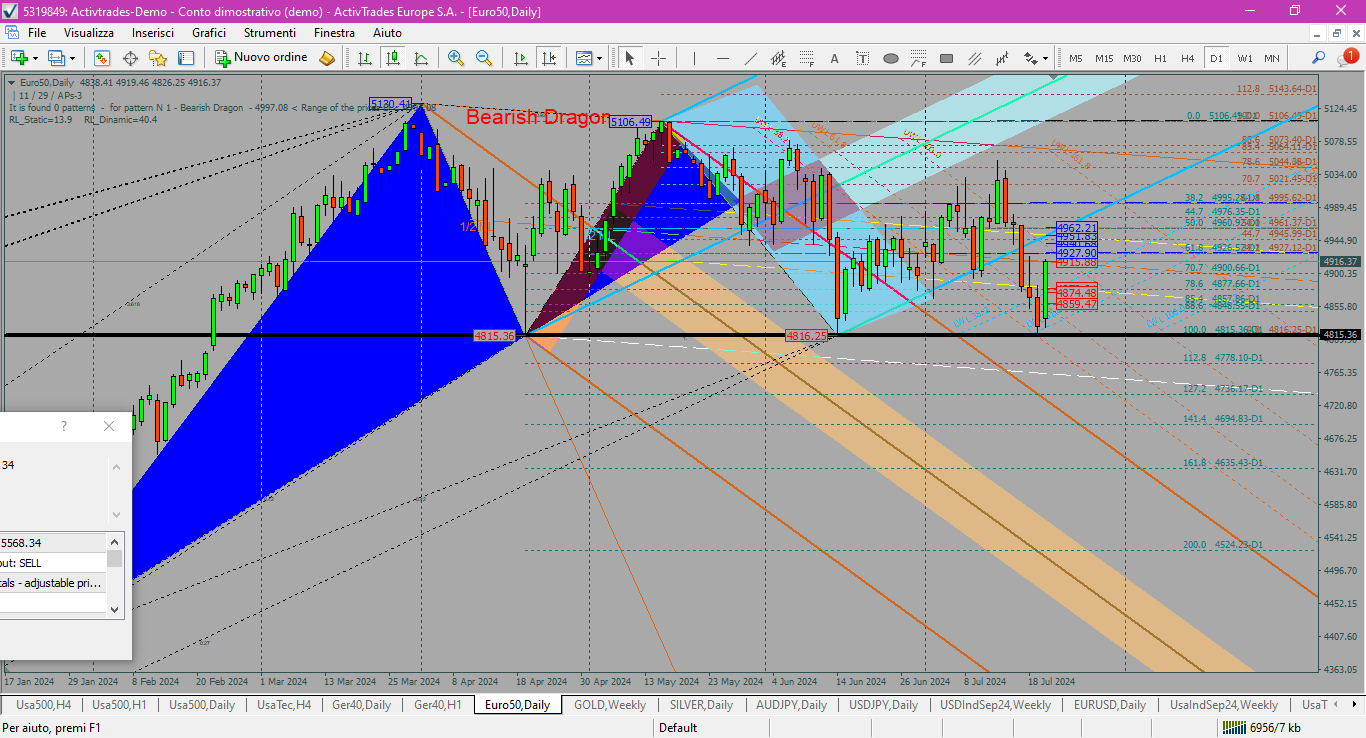This screenshot has width=1366, height=738.
Task: Select the rectangle drawing tool
Action: (947, 58)
